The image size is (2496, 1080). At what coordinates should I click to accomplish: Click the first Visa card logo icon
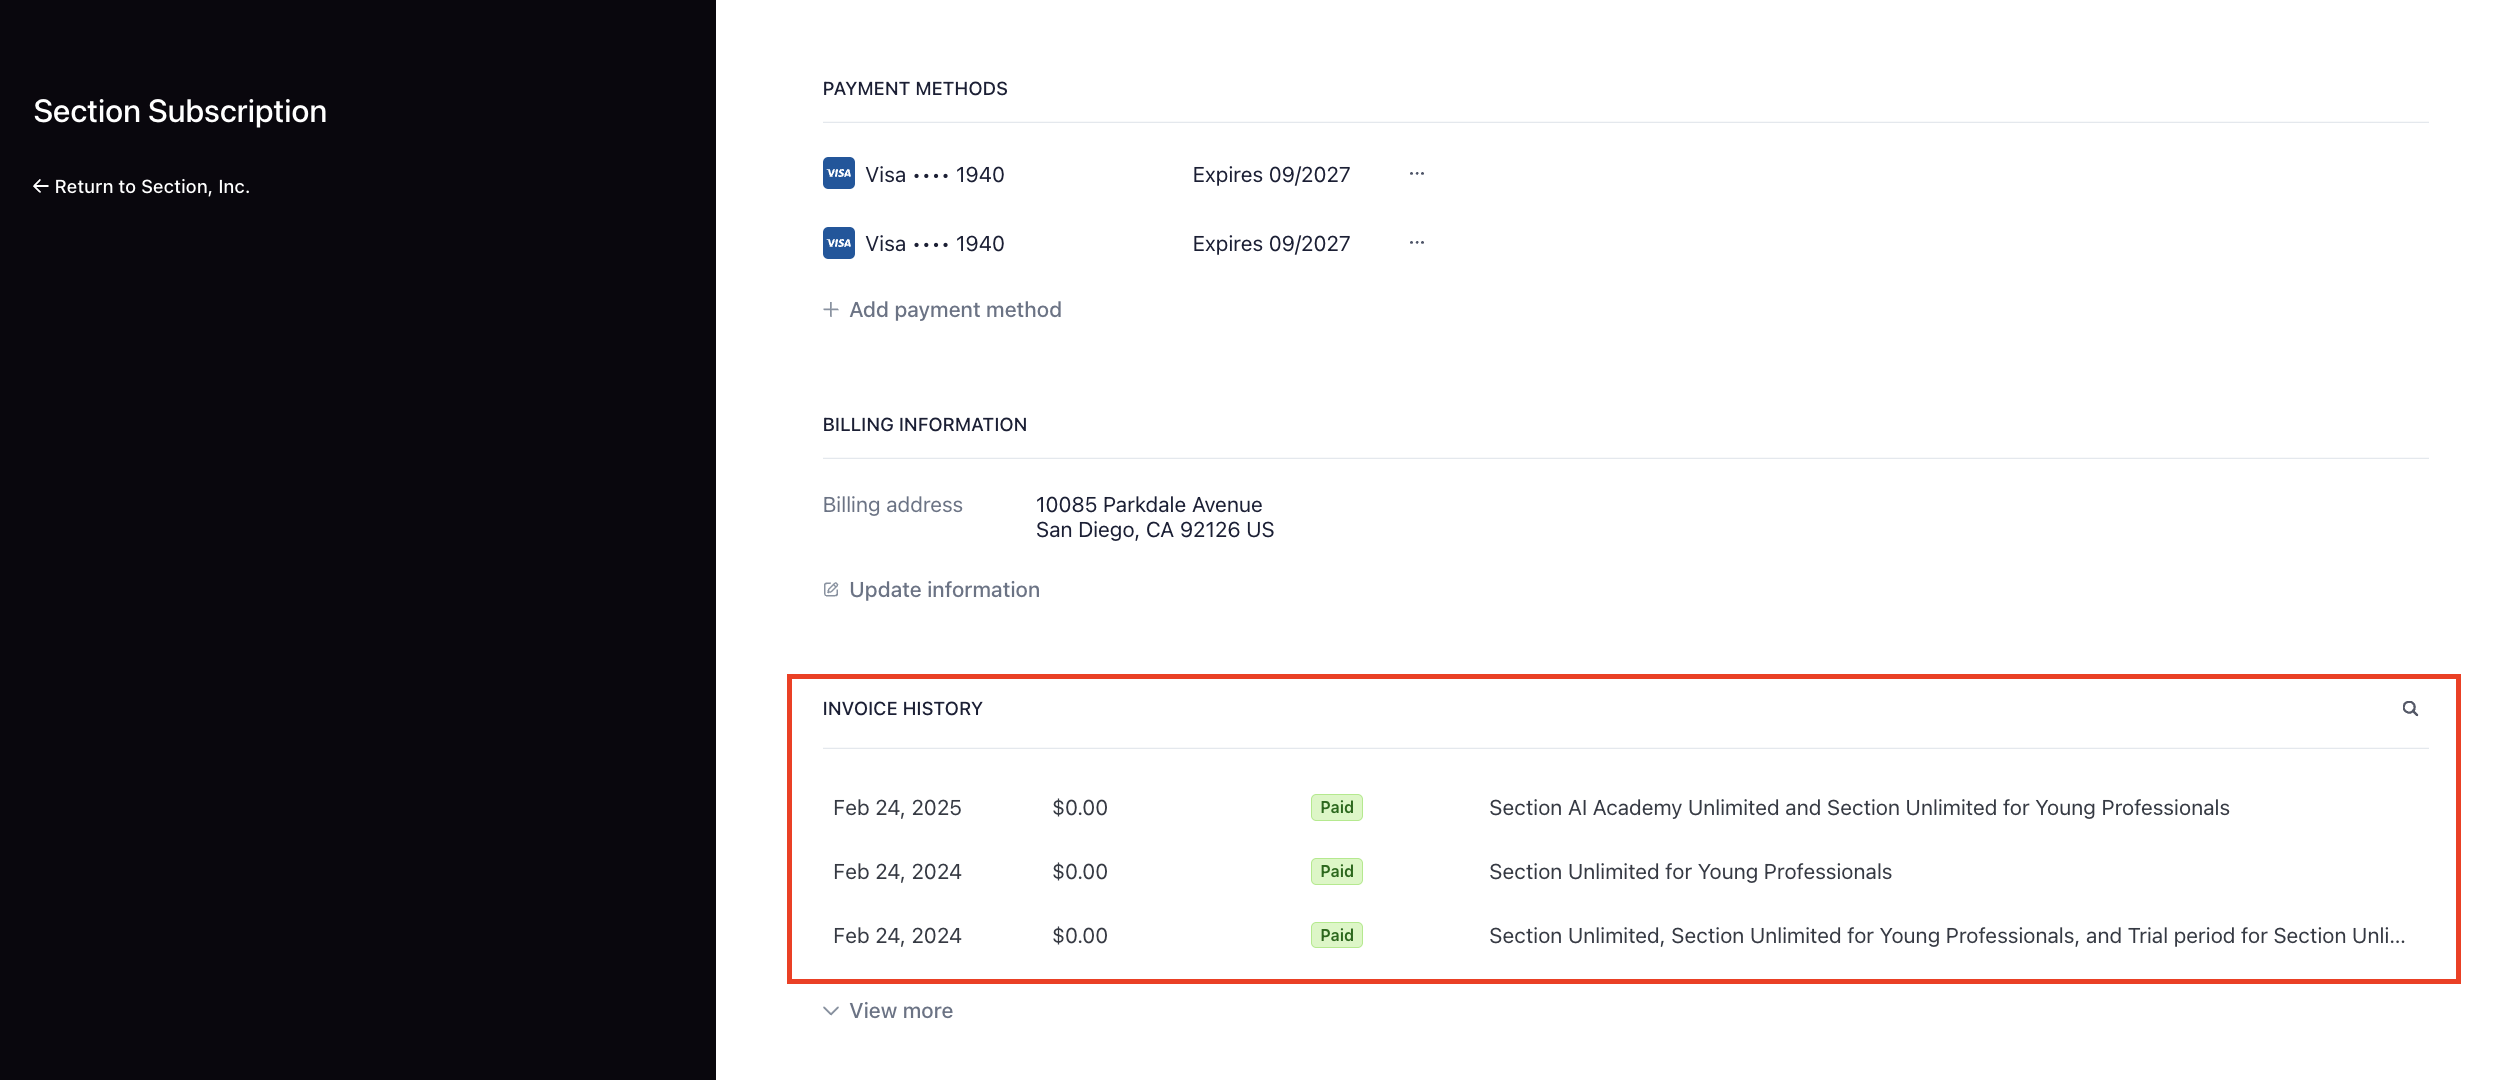tap(838, 173)
